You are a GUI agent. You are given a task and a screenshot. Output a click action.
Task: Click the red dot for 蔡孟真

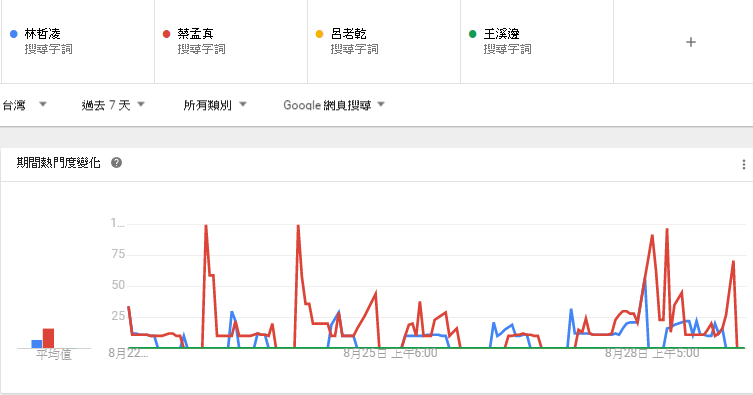167,34
